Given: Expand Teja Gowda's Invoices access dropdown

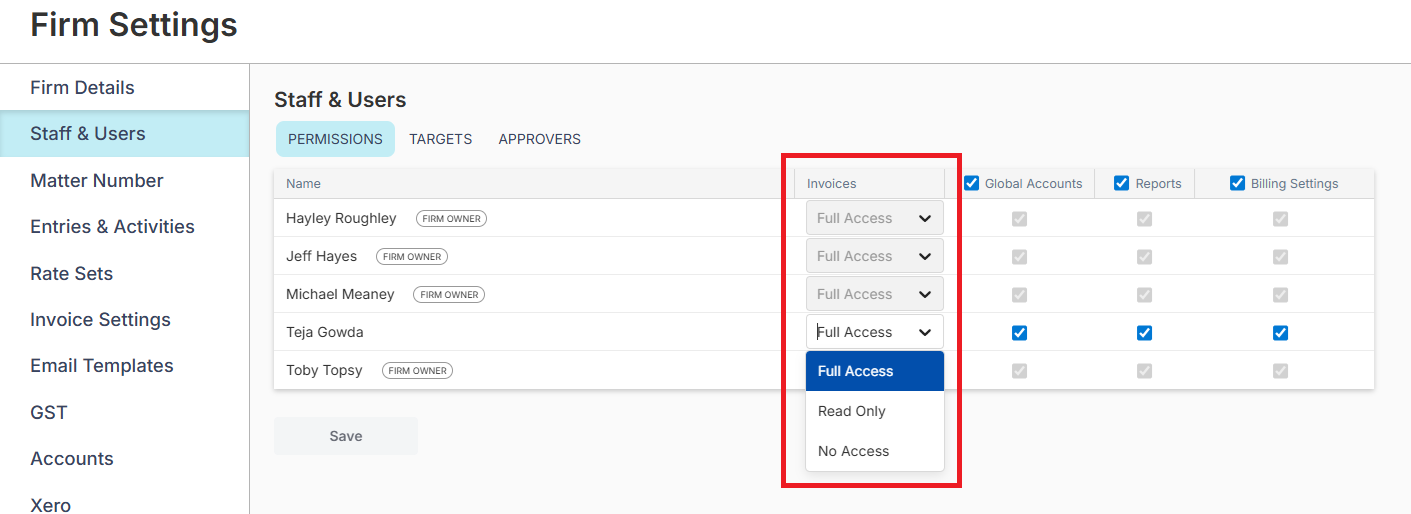Looking at the screenshot, I should [x=874, y=332].
